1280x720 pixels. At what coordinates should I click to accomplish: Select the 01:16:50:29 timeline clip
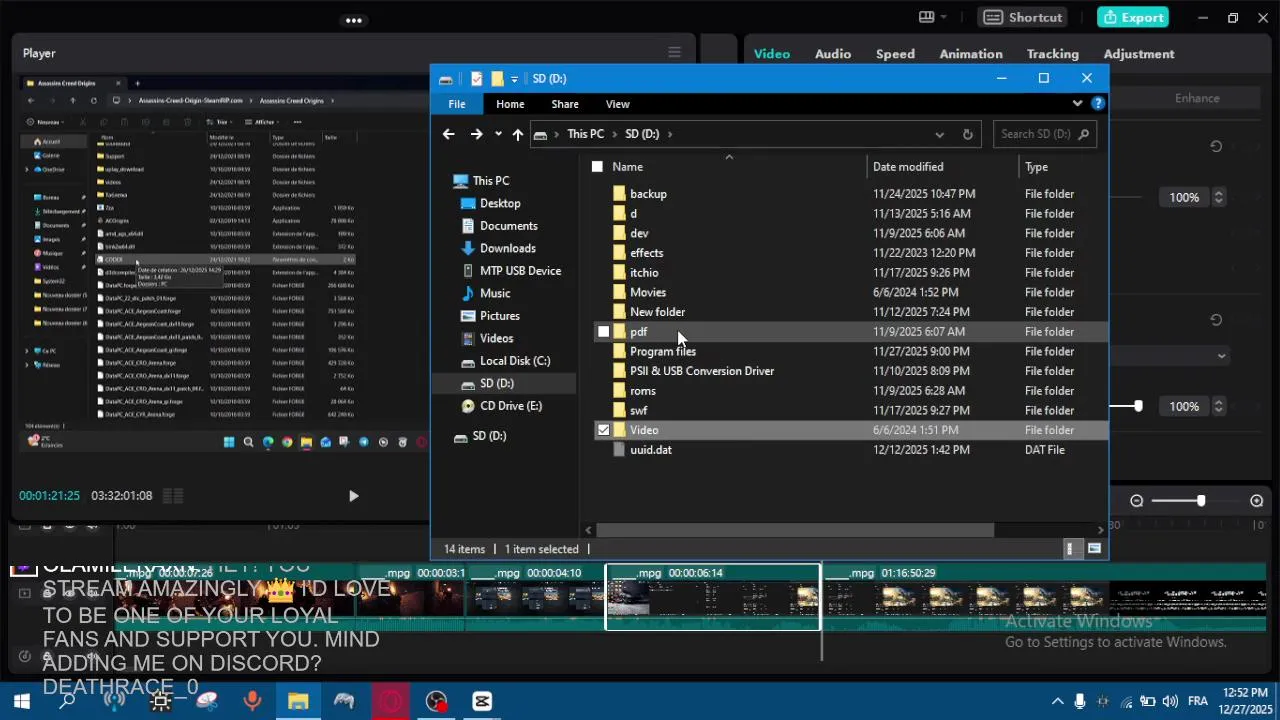pyautogui.click(x=1044, y=598)
